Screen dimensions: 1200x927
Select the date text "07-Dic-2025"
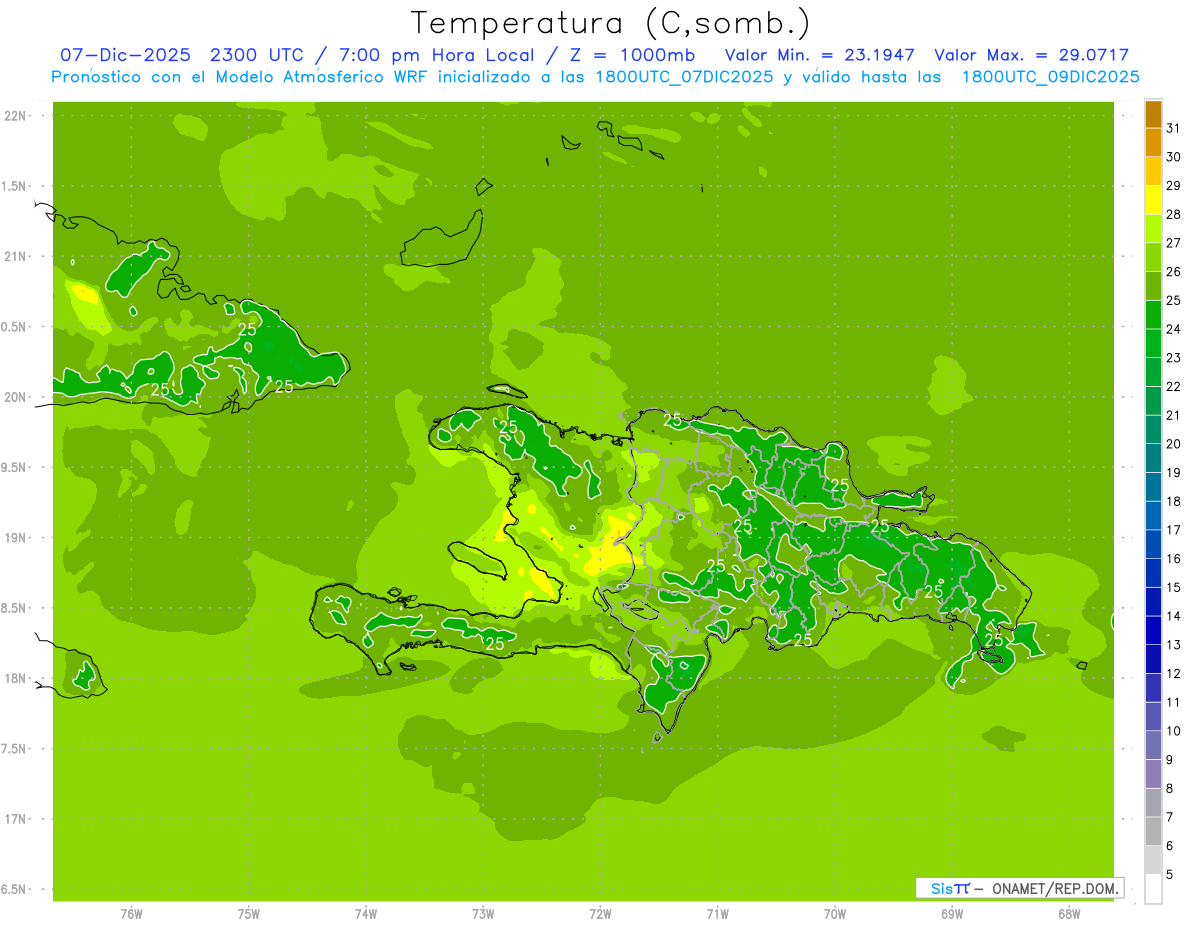tap(125, 55)
